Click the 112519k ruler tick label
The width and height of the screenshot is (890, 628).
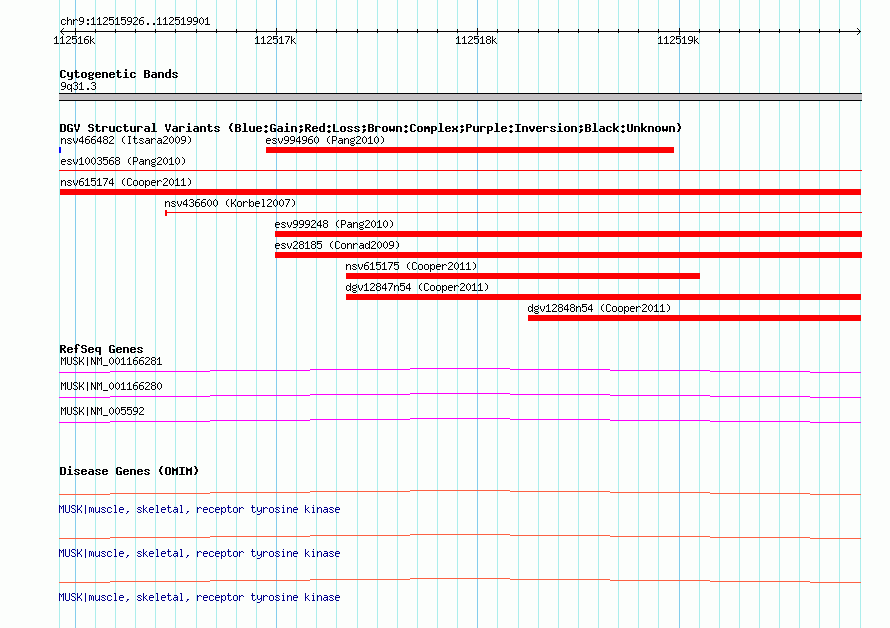678,40
